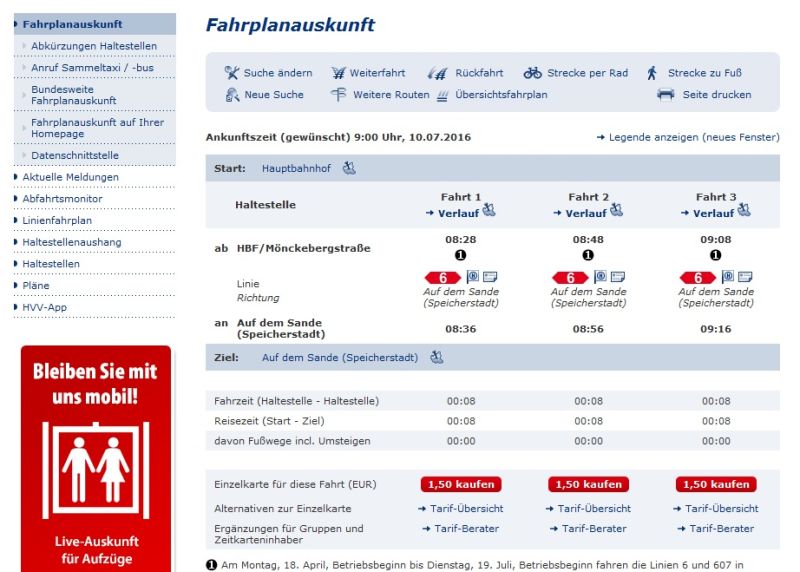Click the walking figure icon for Strecke zu Fuß
The height and width of the screenshot is (572, 800).
pos(652,73)
